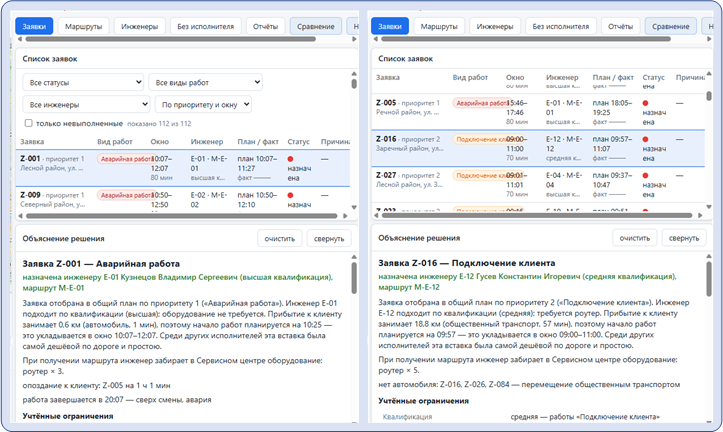The image size is (723, 432).
Task: Open Отчёты tab in left panel
Action: click(x=265, y=26)
